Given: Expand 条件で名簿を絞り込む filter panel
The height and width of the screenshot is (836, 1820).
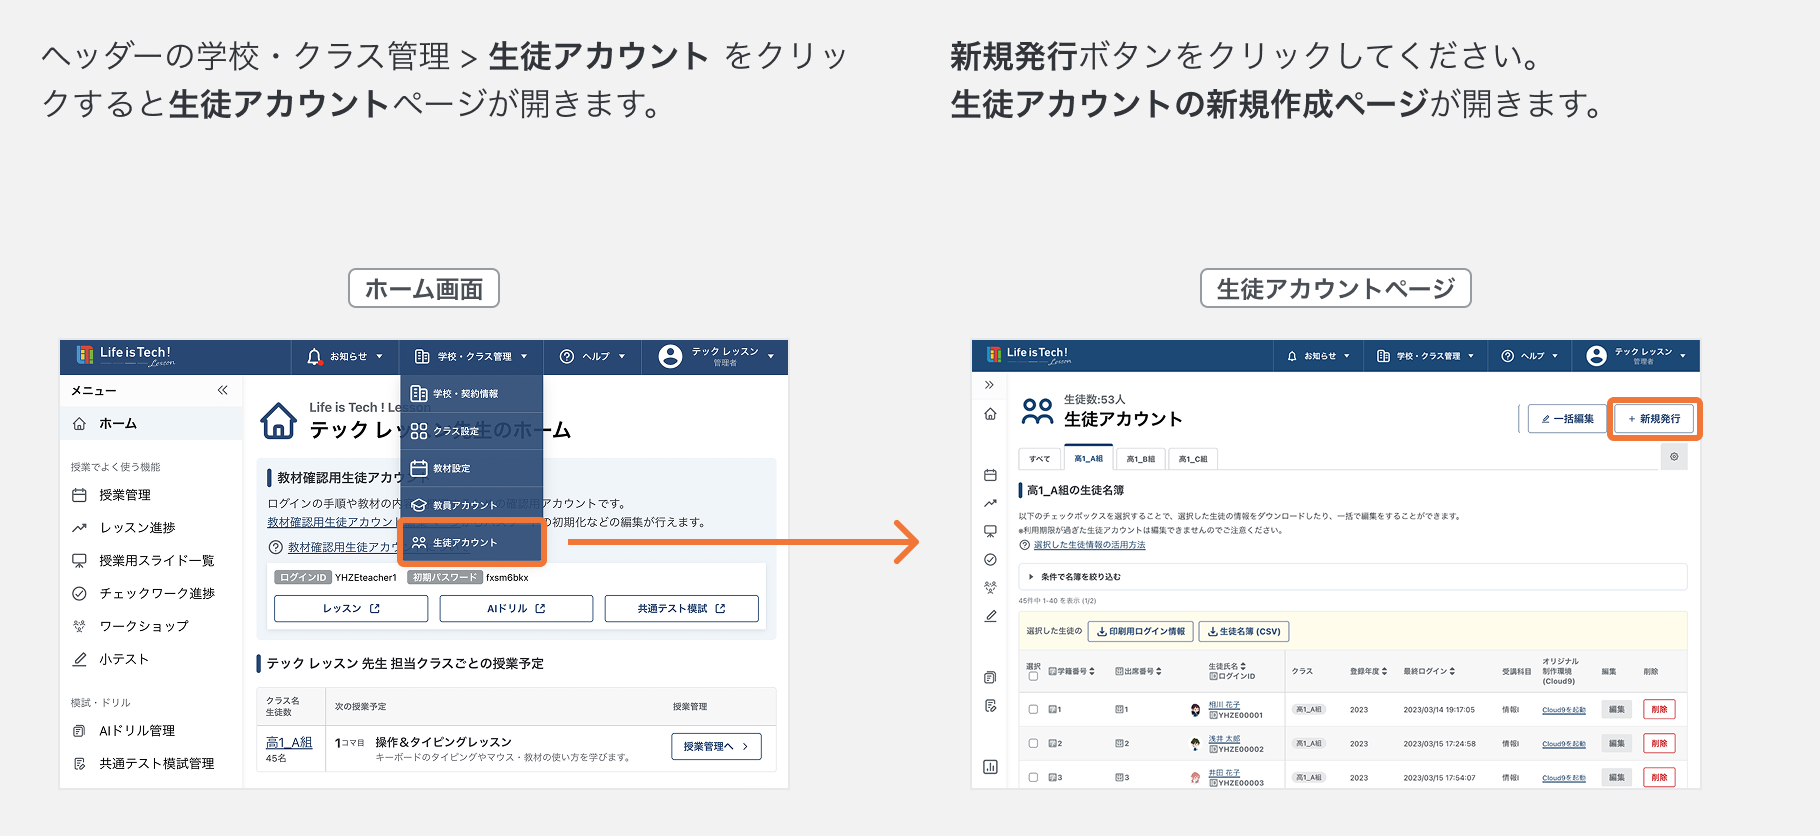Looking at the screenshot, I should pyautogui.click(x=1352, y=577).
